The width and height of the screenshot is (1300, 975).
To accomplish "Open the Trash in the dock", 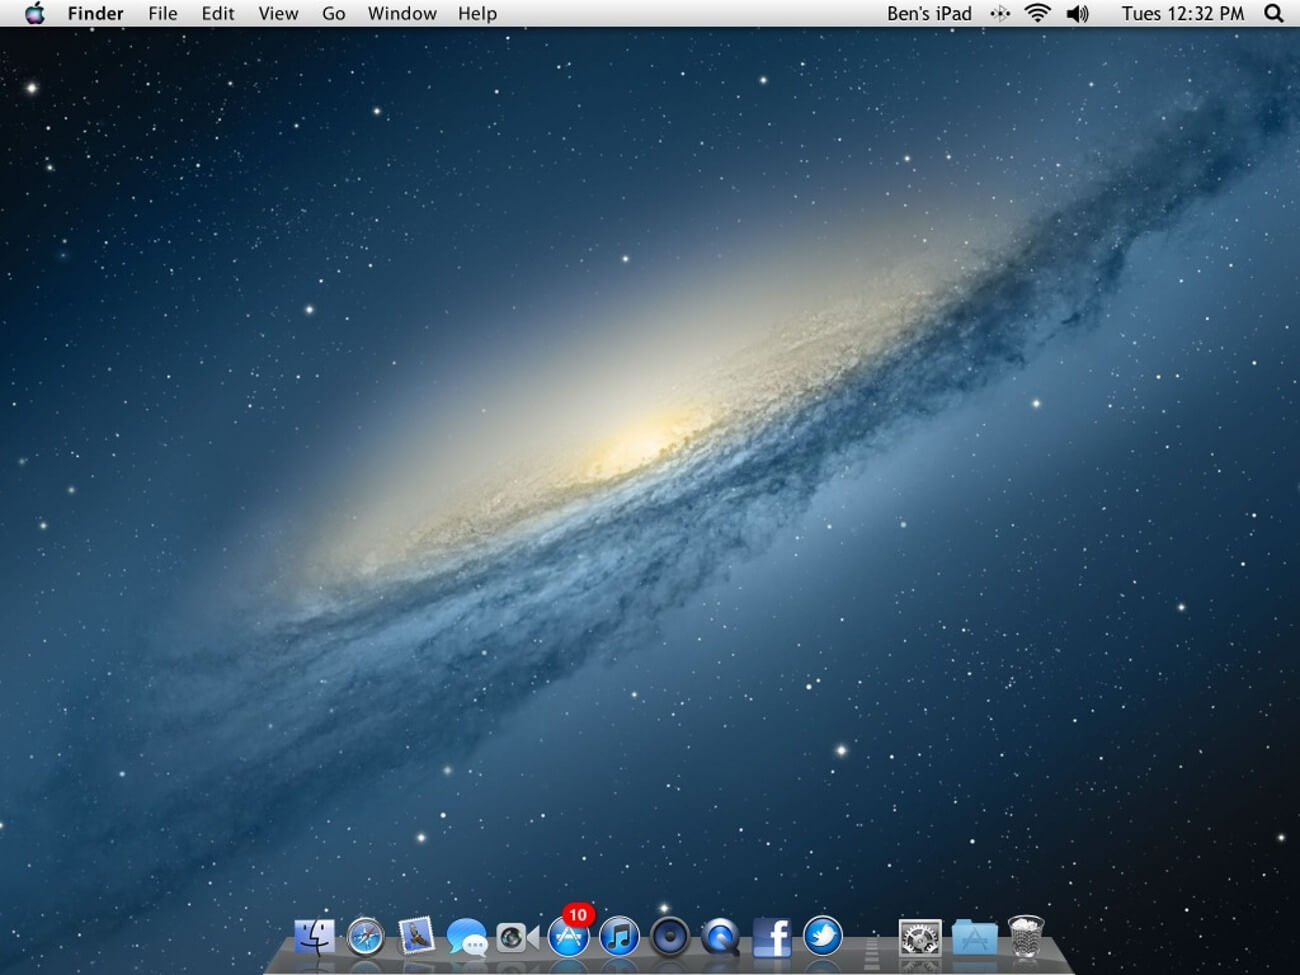I will [1025, 937].
